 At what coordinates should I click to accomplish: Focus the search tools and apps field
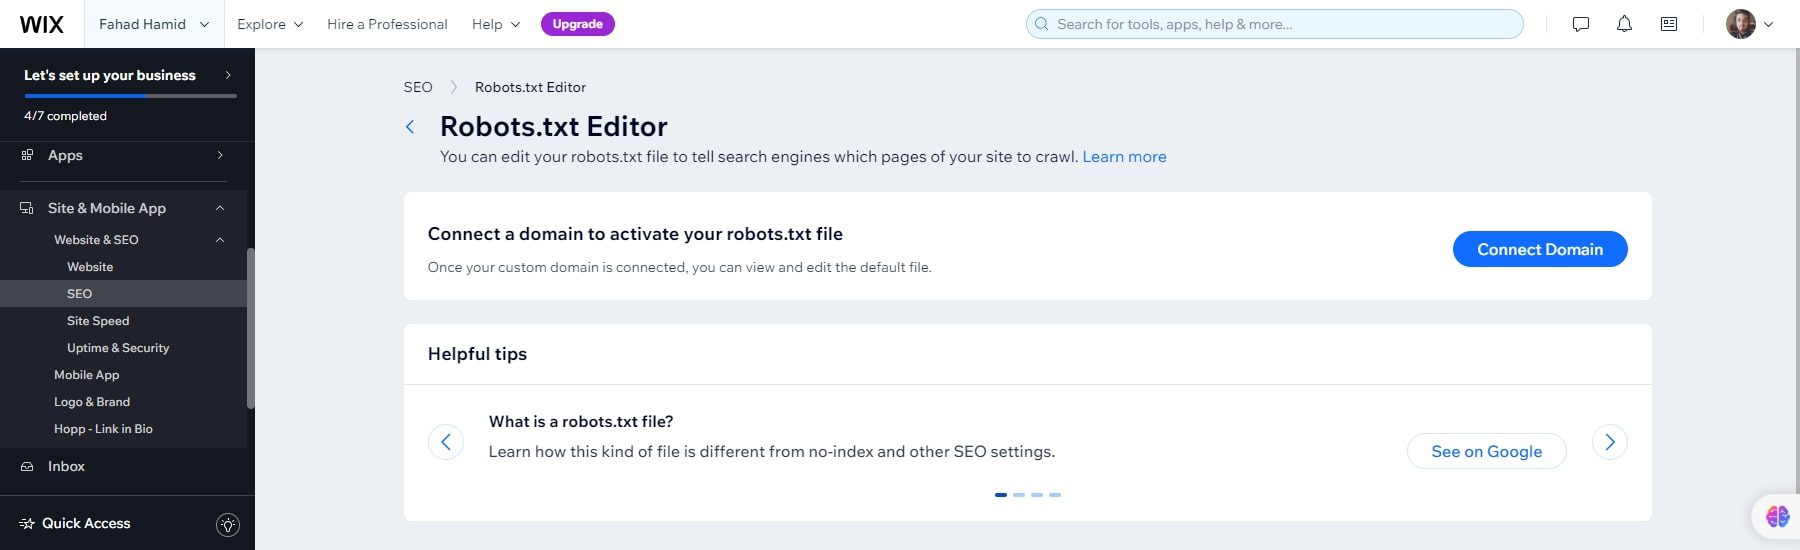click(1280, 24)
